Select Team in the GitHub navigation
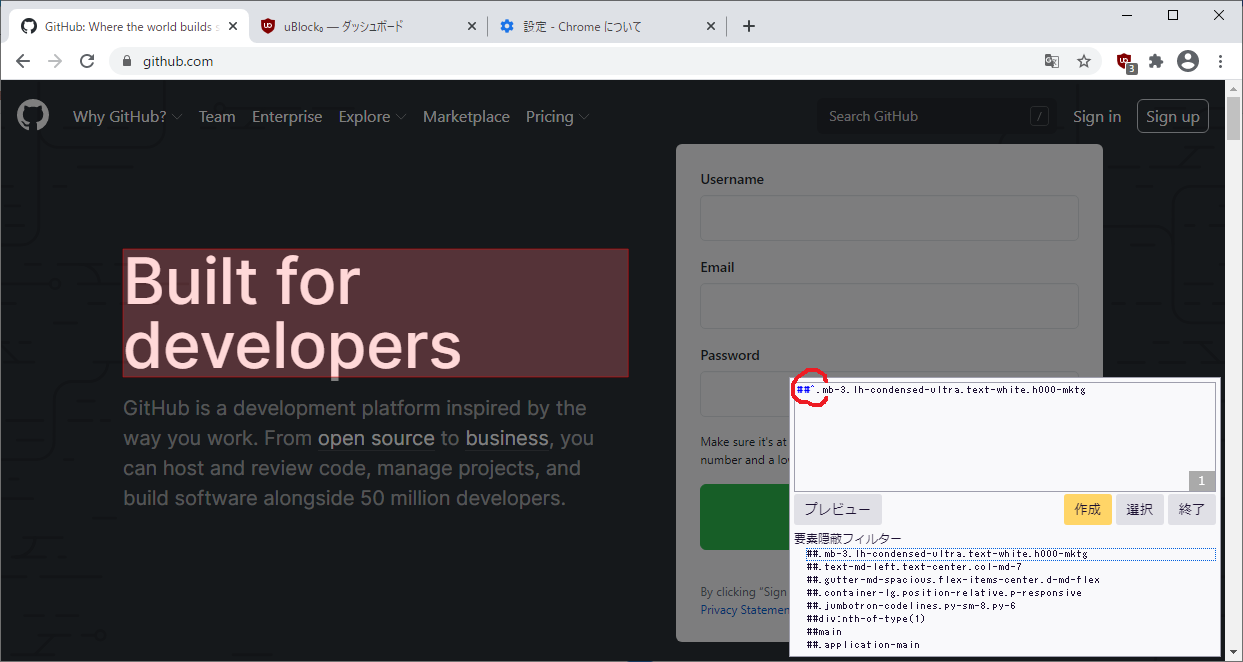This screenshot has width=1243, height=662. pos(217,116)
